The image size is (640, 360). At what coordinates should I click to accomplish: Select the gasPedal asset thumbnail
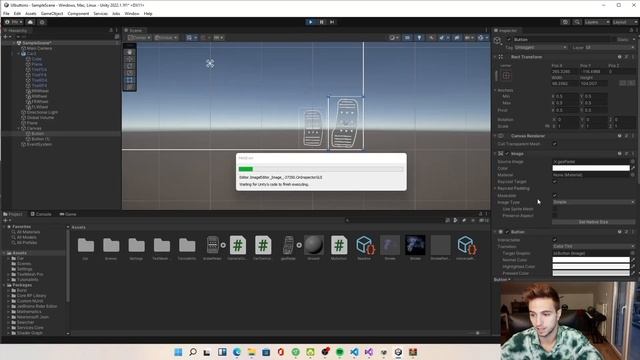point(288,245)
